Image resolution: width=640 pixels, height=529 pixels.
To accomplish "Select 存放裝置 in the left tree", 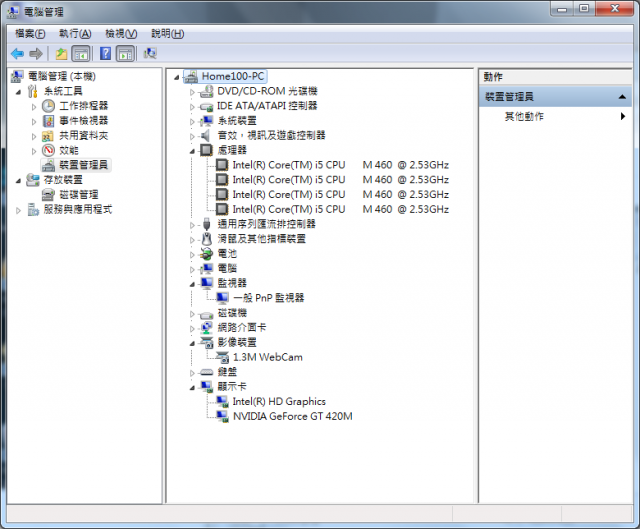I will tap(63, 180).
